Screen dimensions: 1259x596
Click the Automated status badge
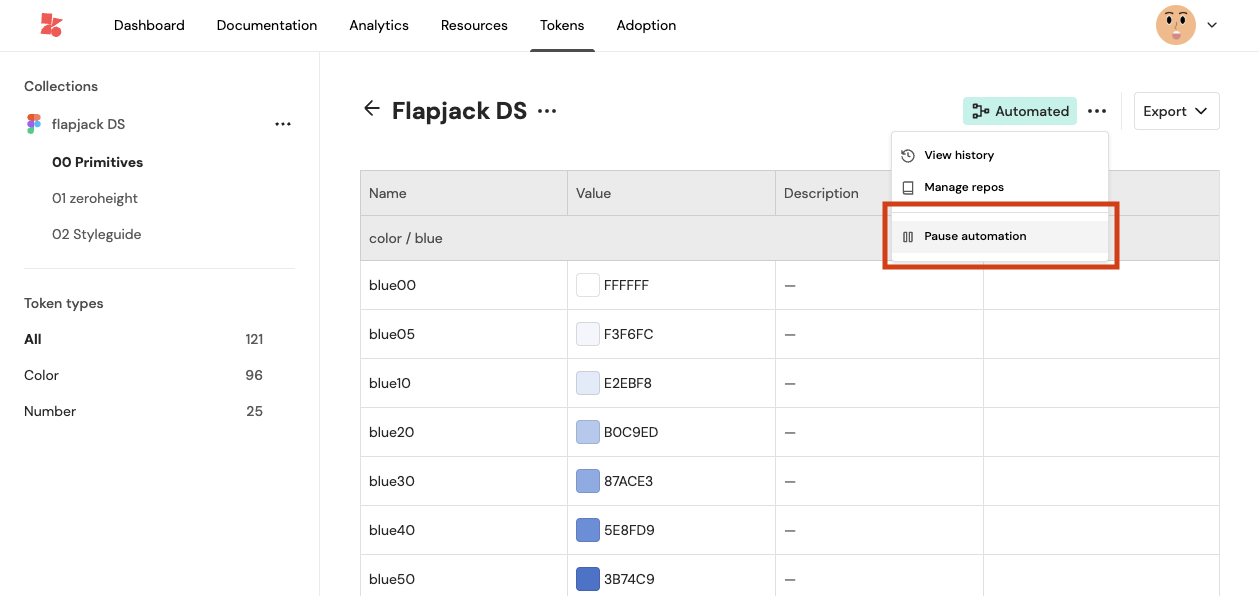click(x=1019, y=111)
